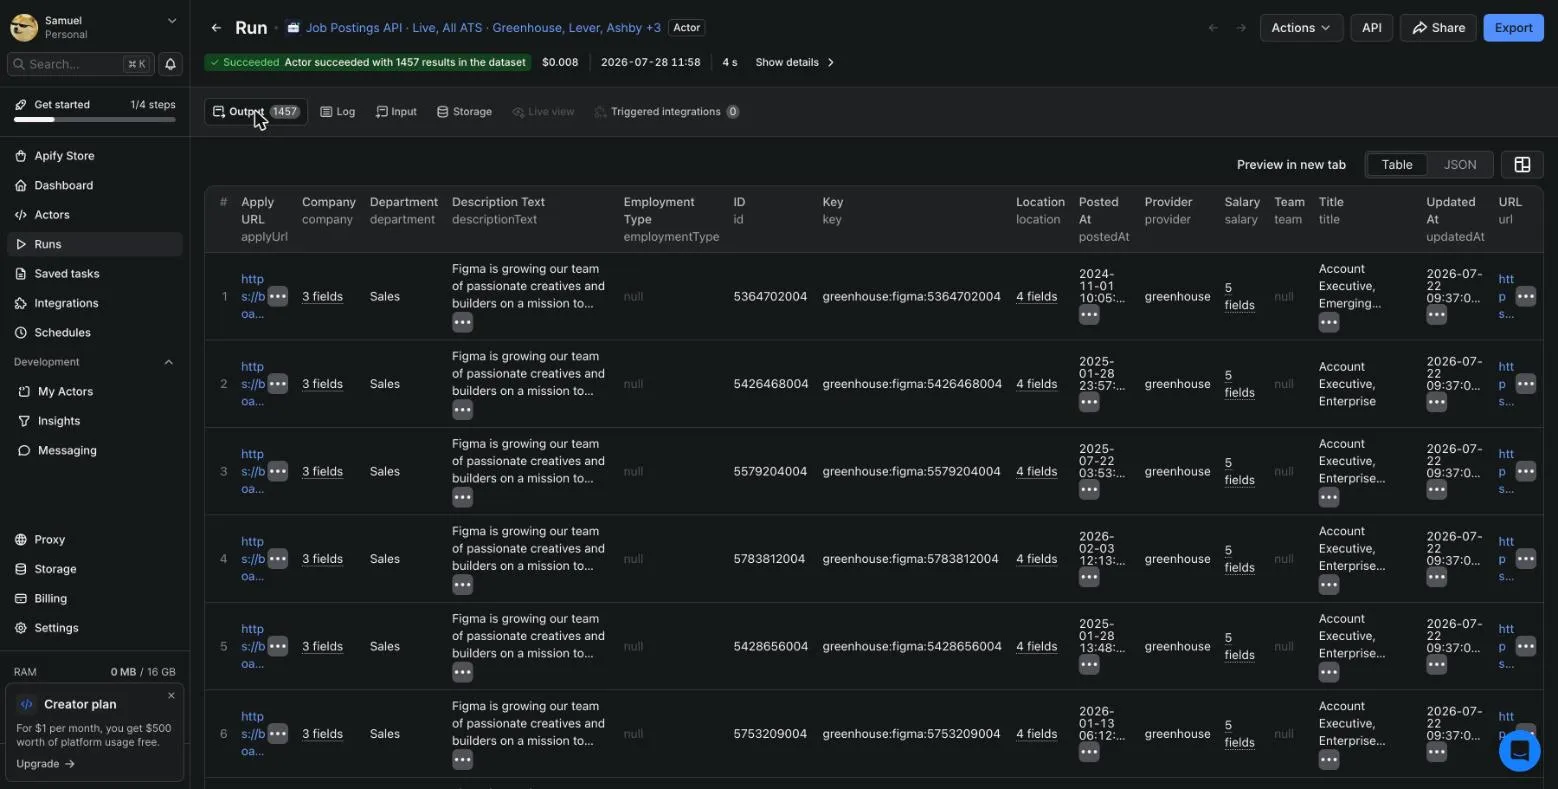Click the table column layout icon
Screen dimensions: 1558x789
(1522, 165)
